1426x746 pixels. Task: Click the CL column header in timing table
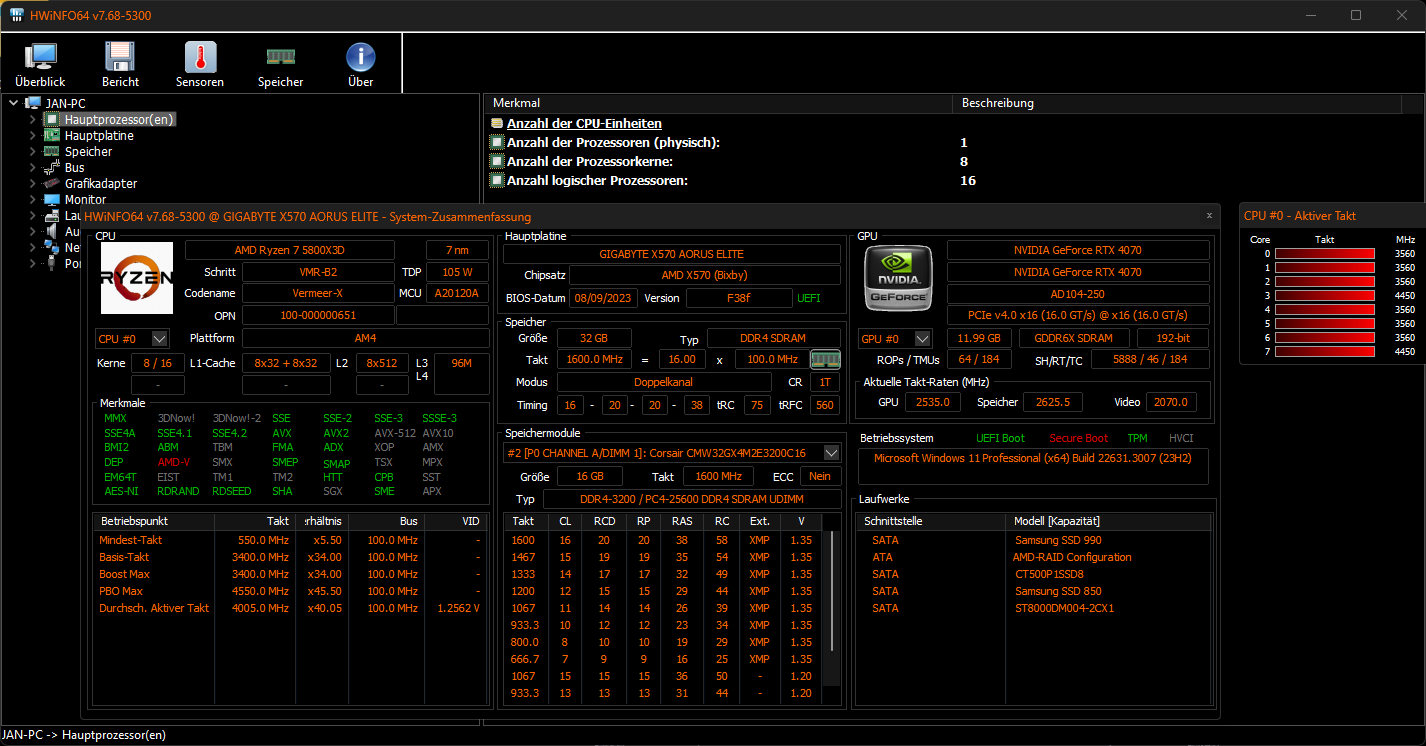[x=565, y=521]
